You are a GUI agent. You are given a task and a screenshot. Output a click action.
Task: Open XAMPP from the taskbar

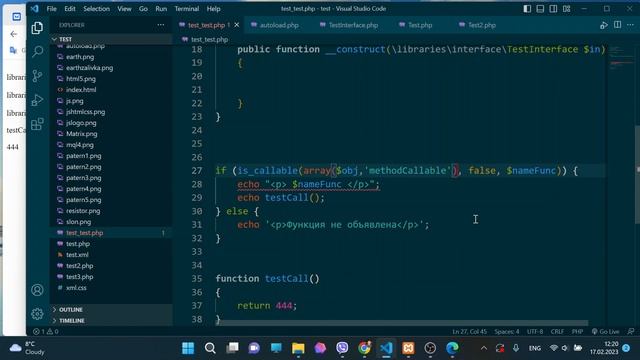coord(408,348)
